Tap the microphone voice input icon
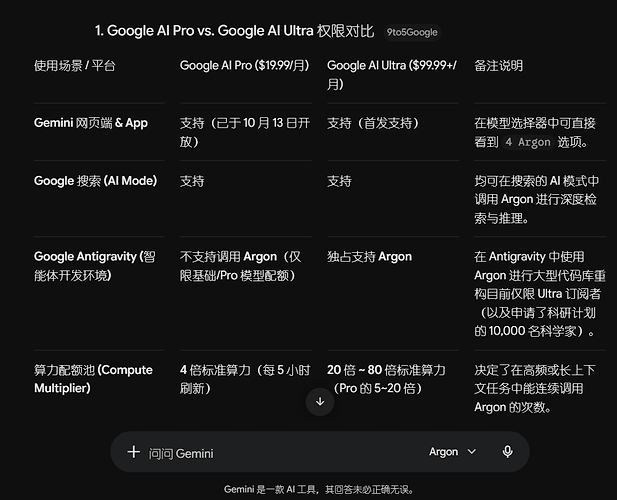Image resolution: width=617 pixels, height=500 pixels. tap(508, 452)
